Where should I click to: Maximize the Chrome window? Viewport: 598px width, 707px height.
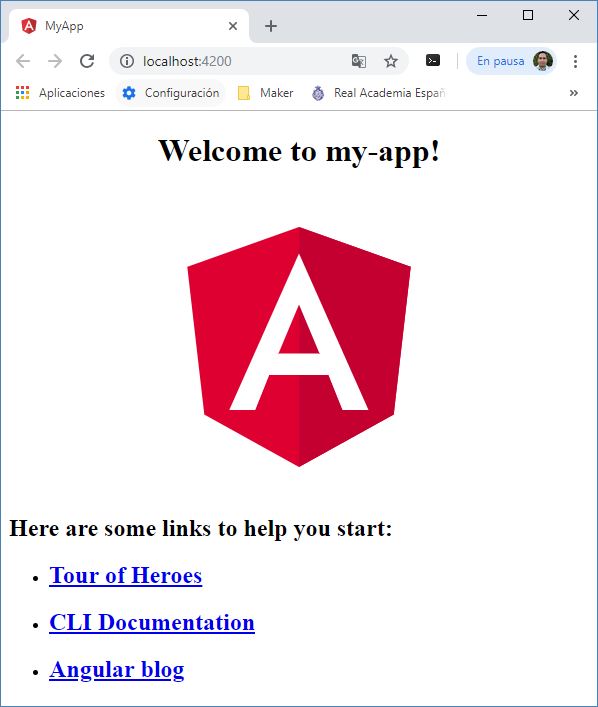click(x=528, y=15)
